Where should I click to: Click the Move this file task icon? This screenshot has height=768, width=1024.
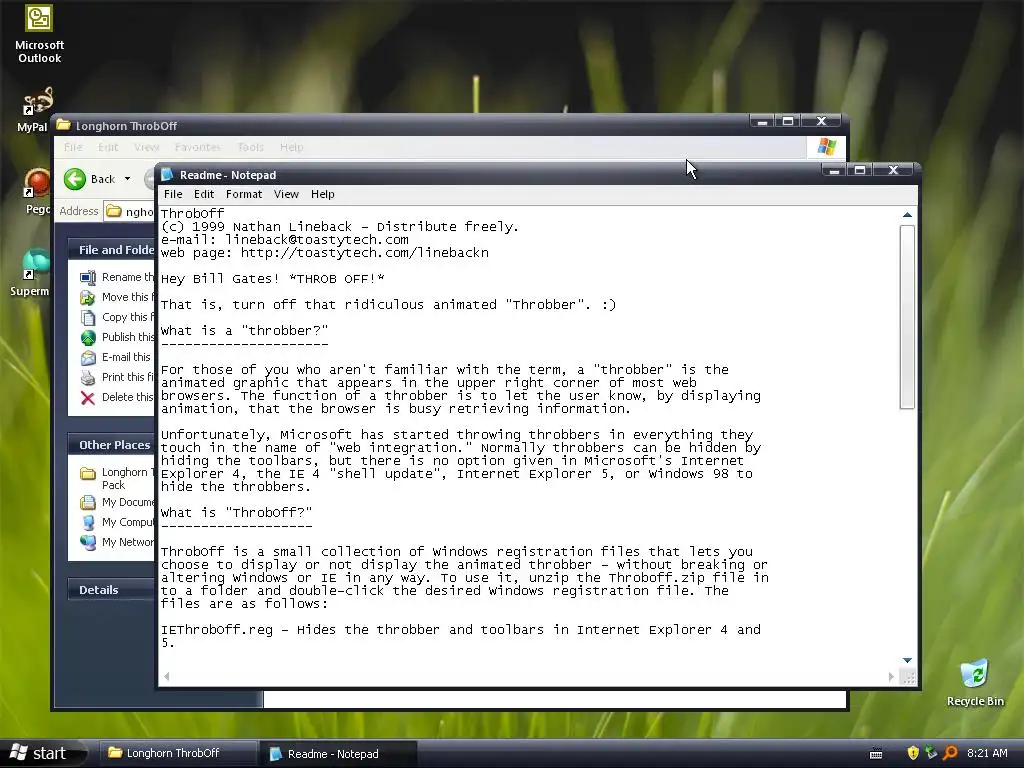click(88, 298)
